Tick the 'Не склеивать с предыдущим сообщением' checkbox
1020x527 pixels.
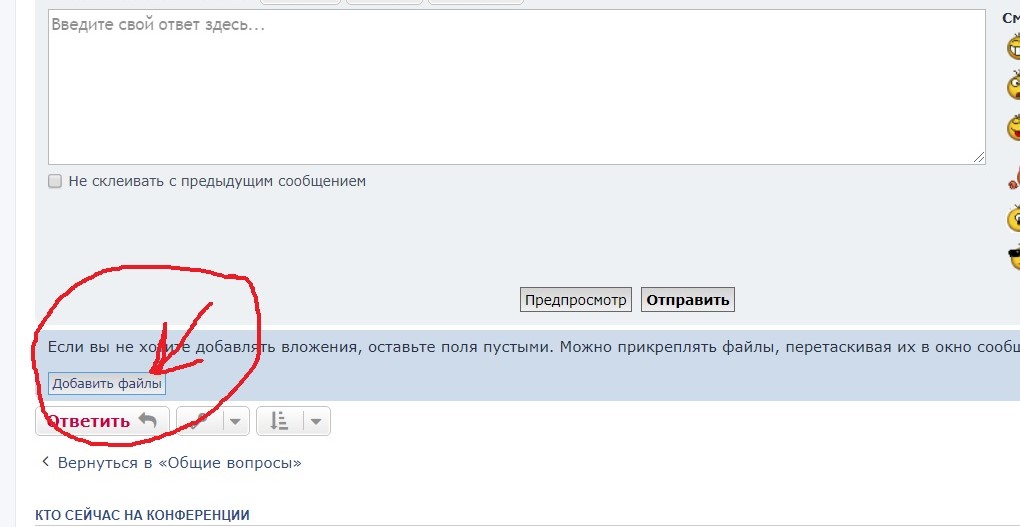(56, 182)
